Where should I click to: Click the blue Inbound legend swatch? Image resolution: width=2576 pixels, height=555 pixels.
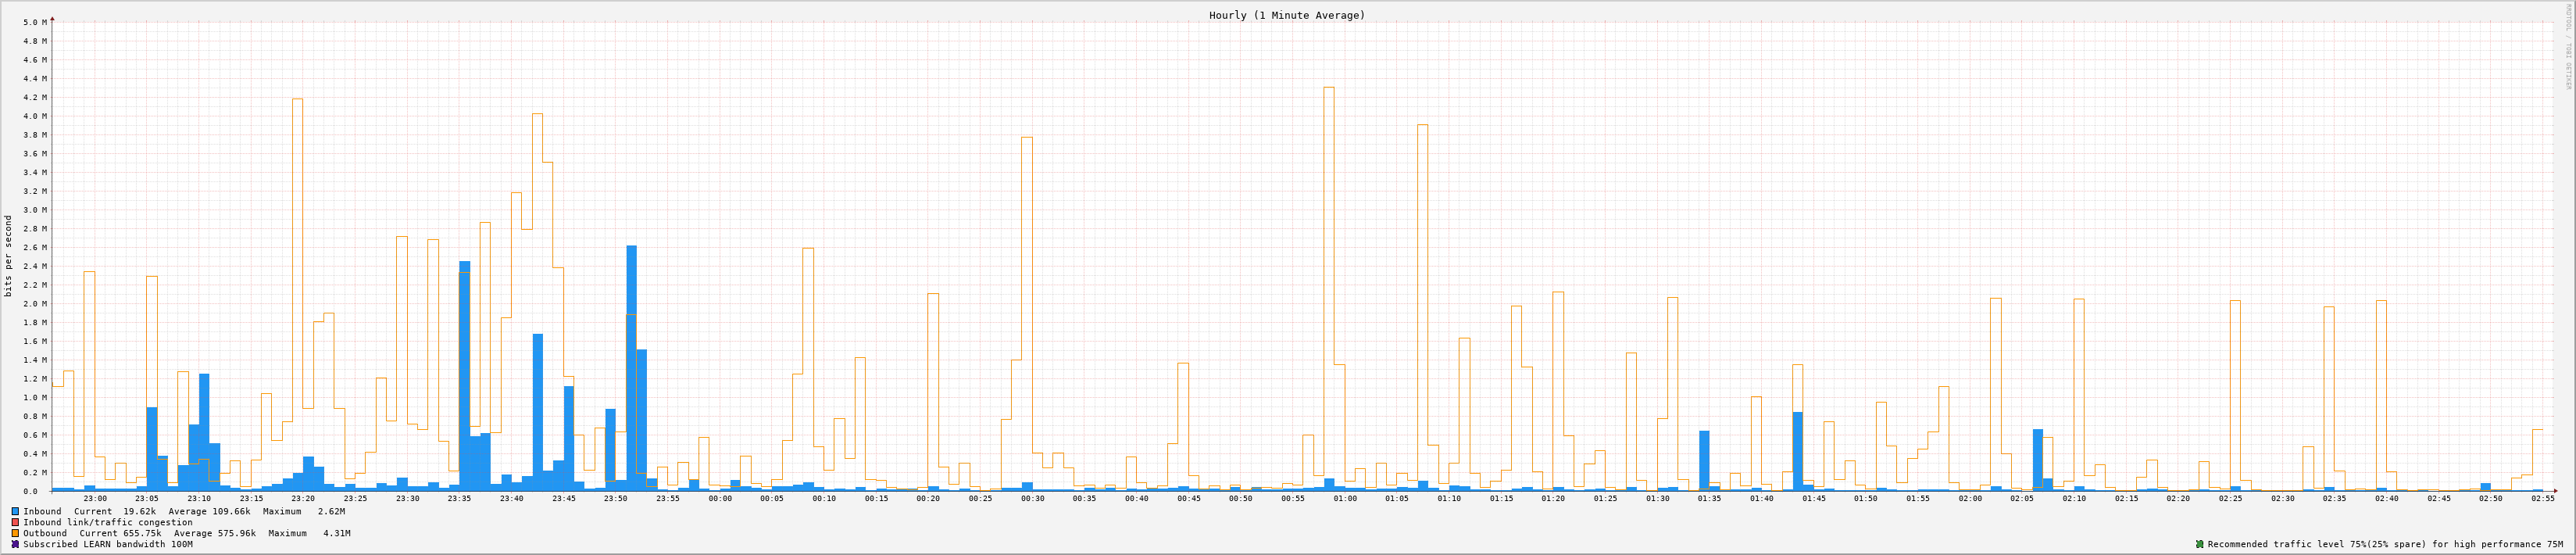[x=15, y=511]
